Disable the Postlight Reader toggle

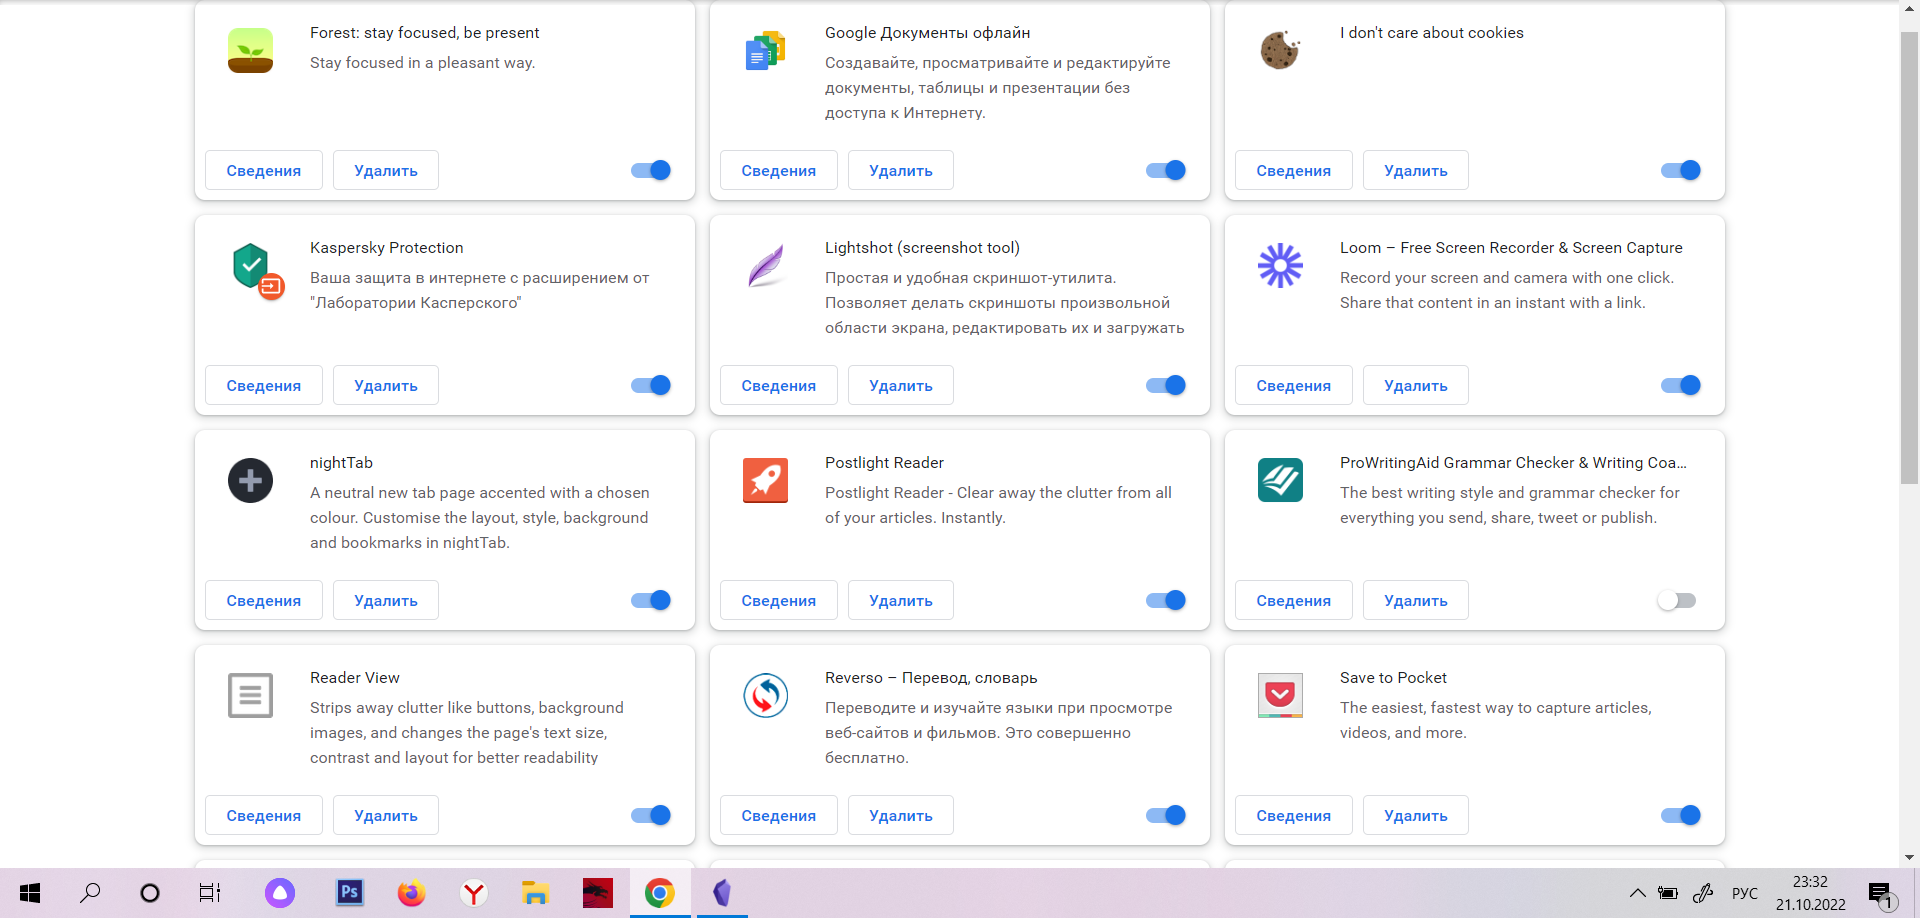(1166, 600)
